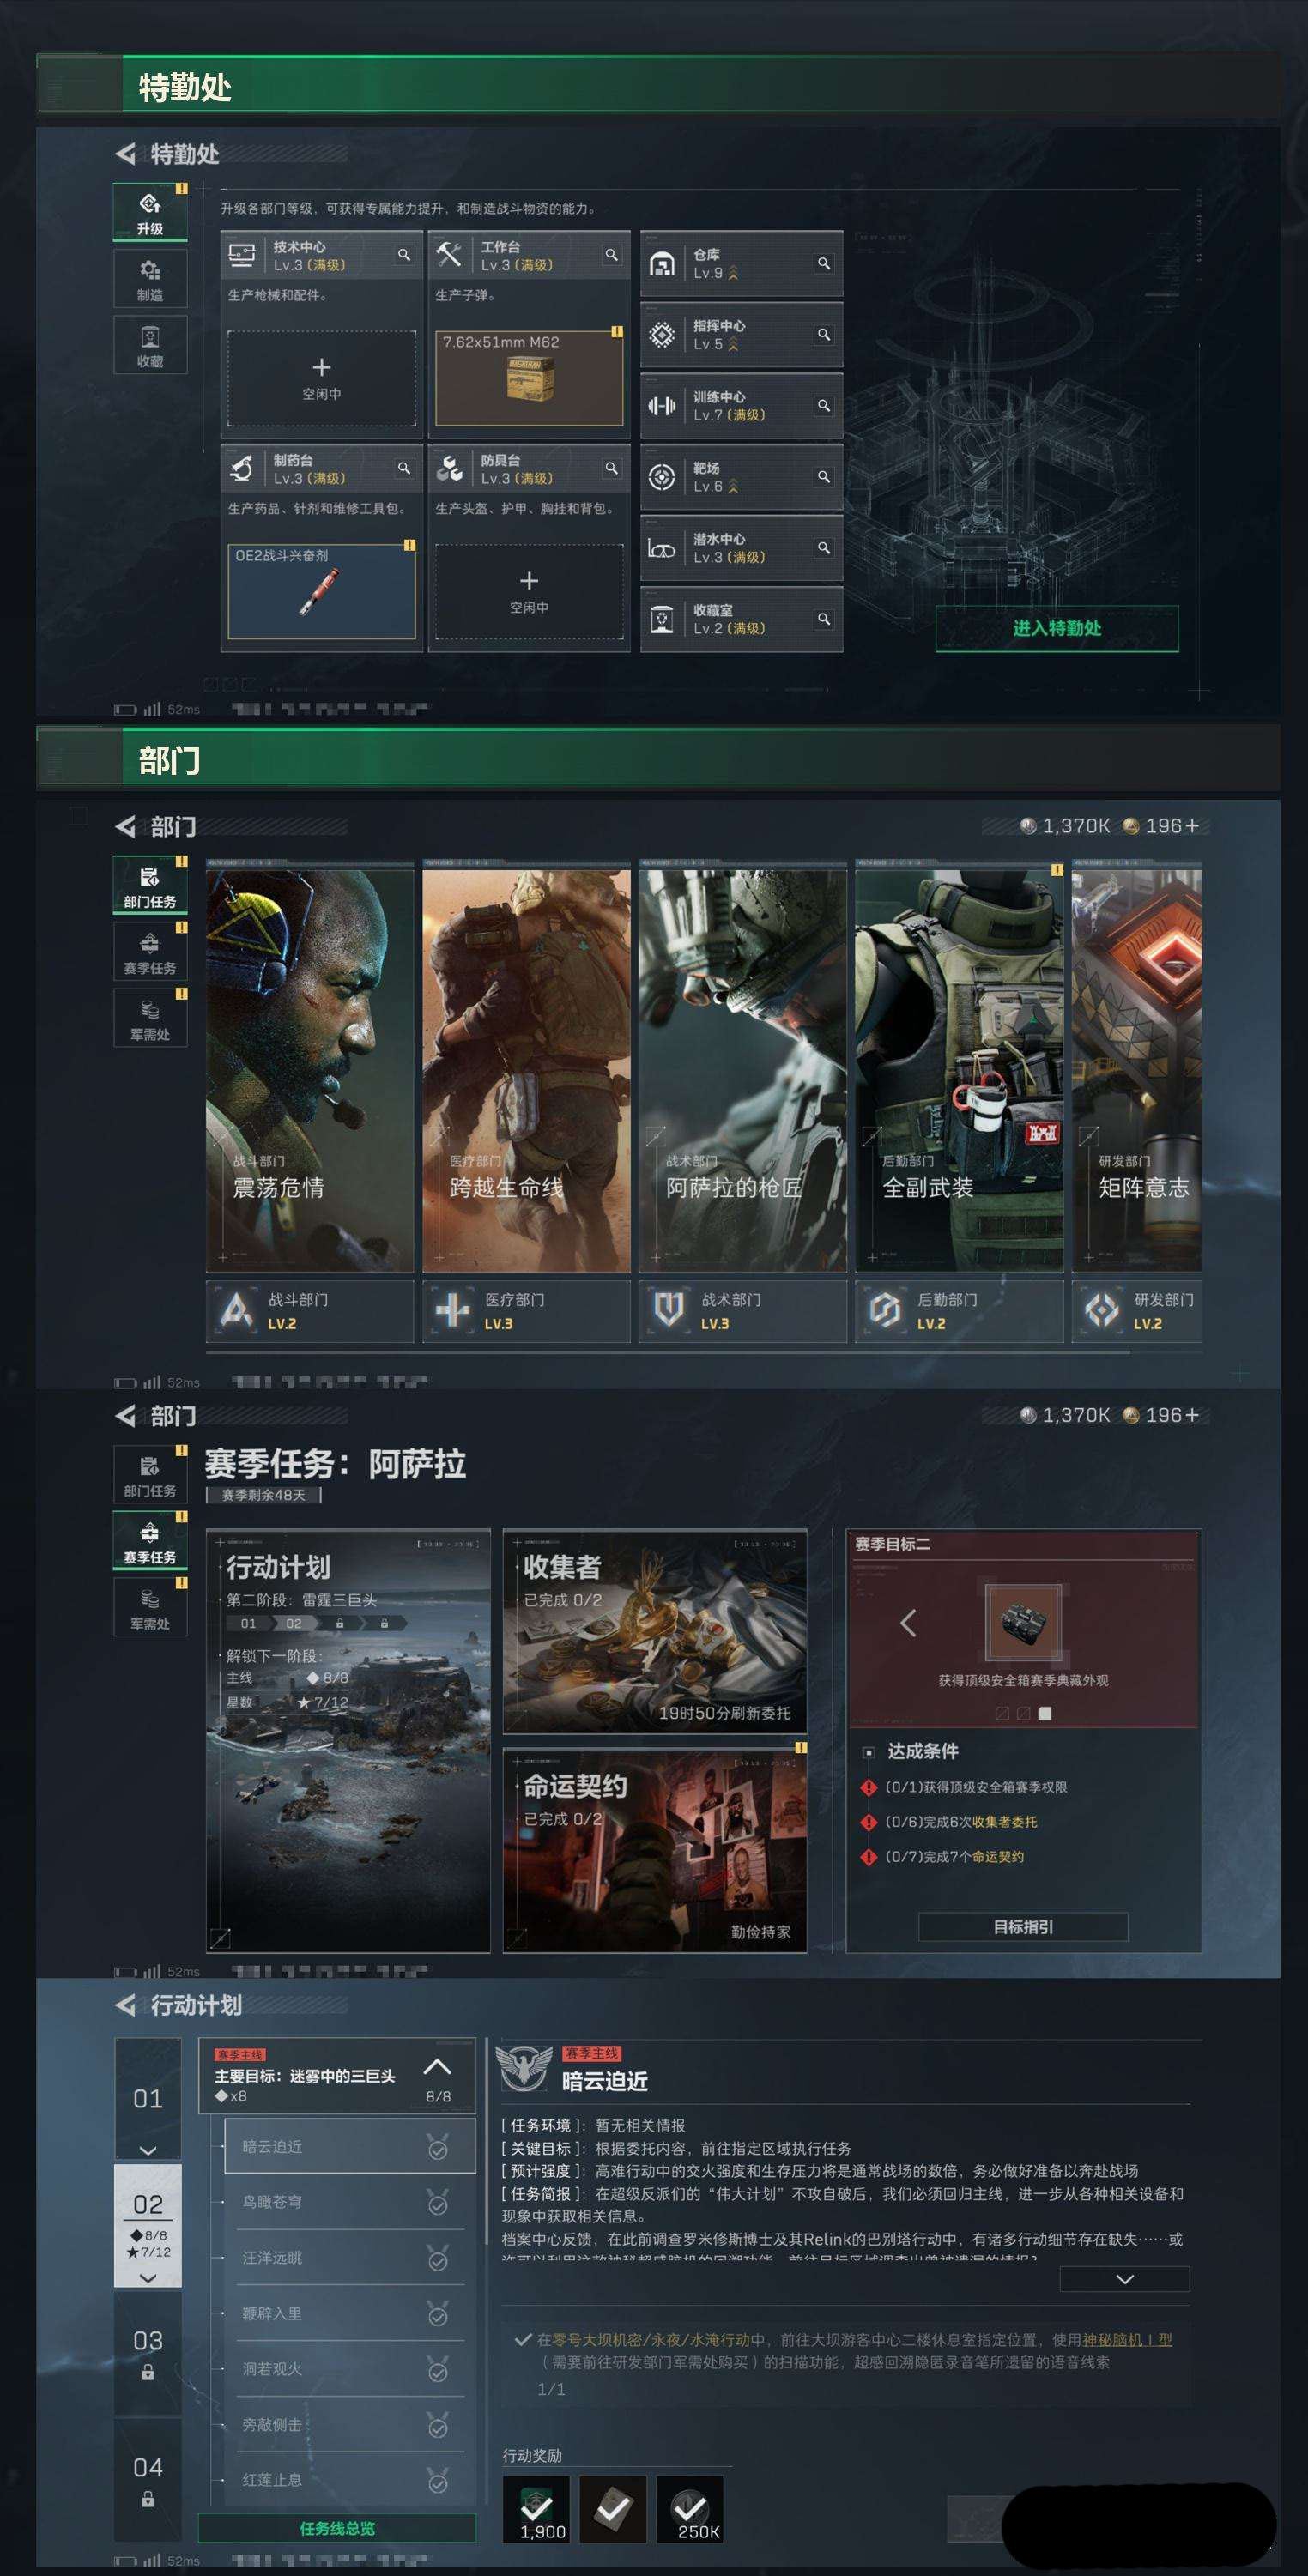1308x2576 pixels.
Task: Go to previous goal in 赛季目标二
Action: click(908, 1622)
